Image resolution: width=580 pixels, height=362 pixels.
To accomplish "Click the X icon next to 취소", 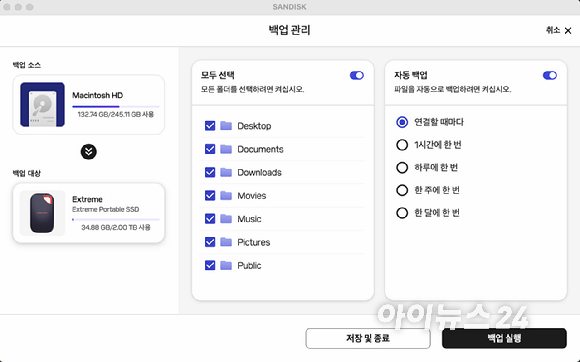I will 568,31.
